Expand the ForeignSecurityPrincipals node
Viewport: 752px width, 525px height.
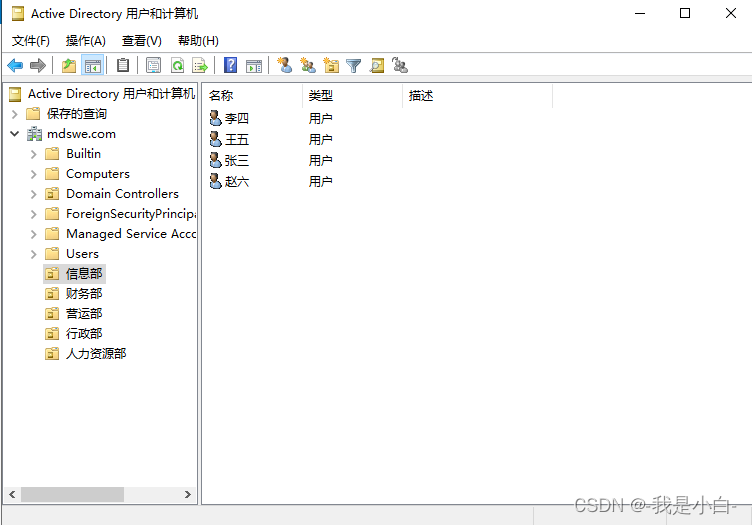point(34,214)
